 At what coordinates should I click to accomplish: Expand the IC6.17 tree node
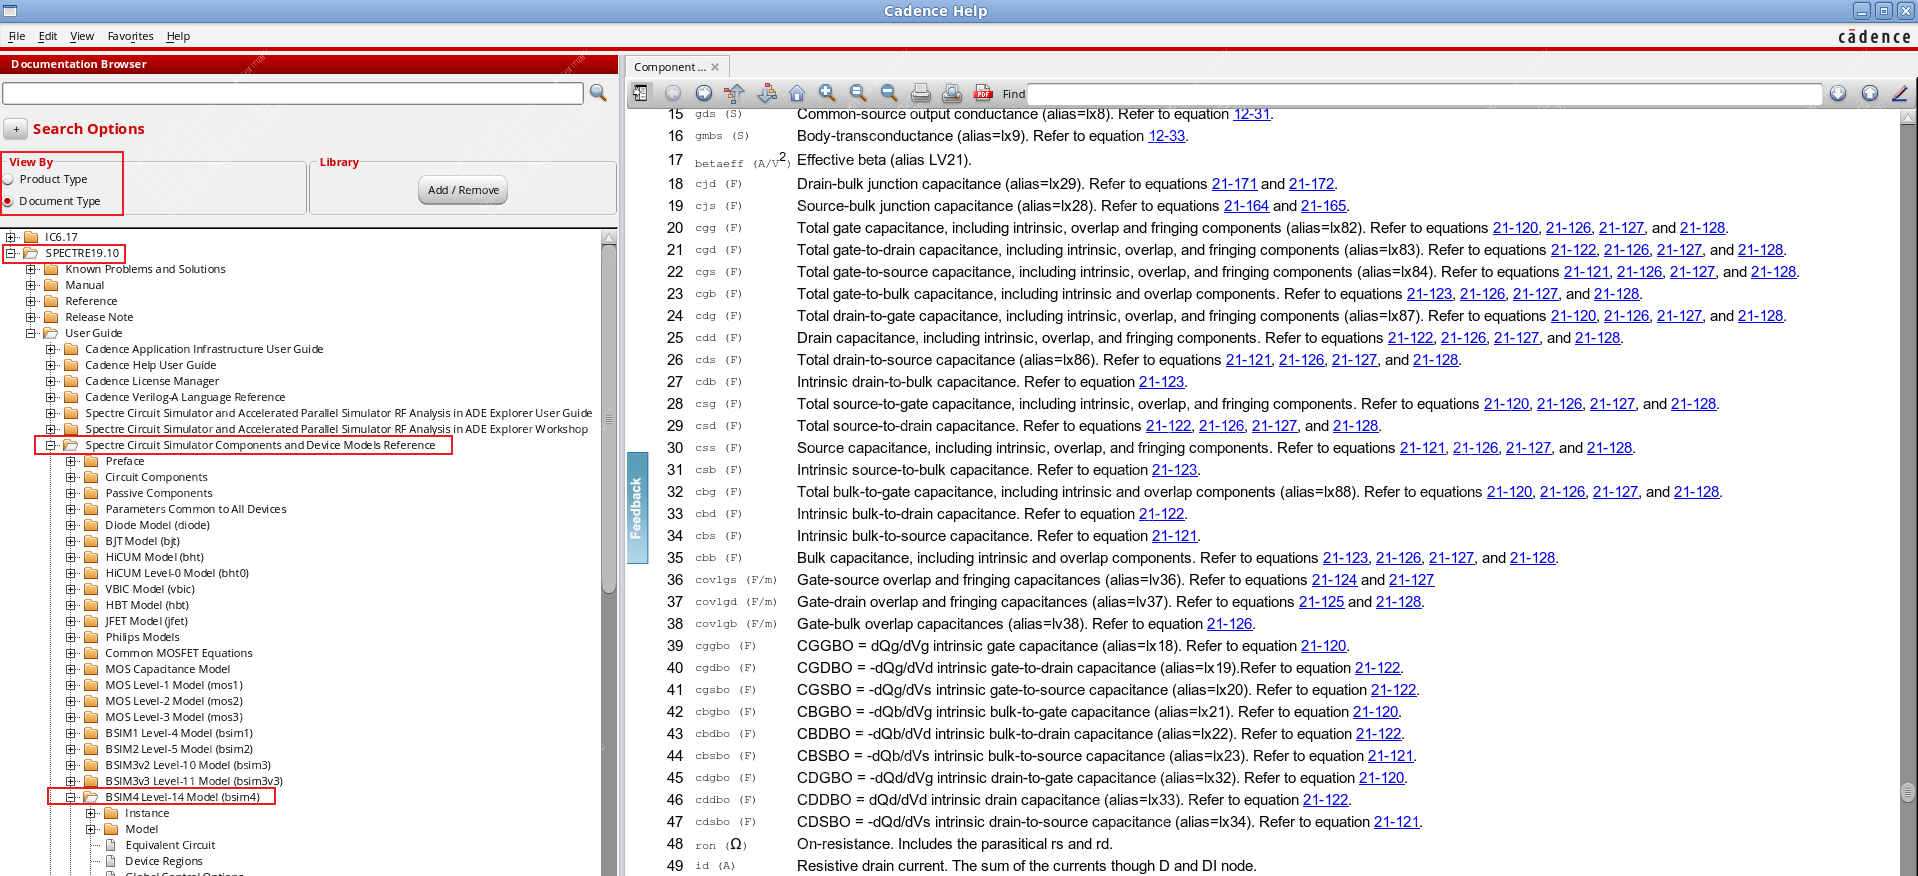click(11, 237)
